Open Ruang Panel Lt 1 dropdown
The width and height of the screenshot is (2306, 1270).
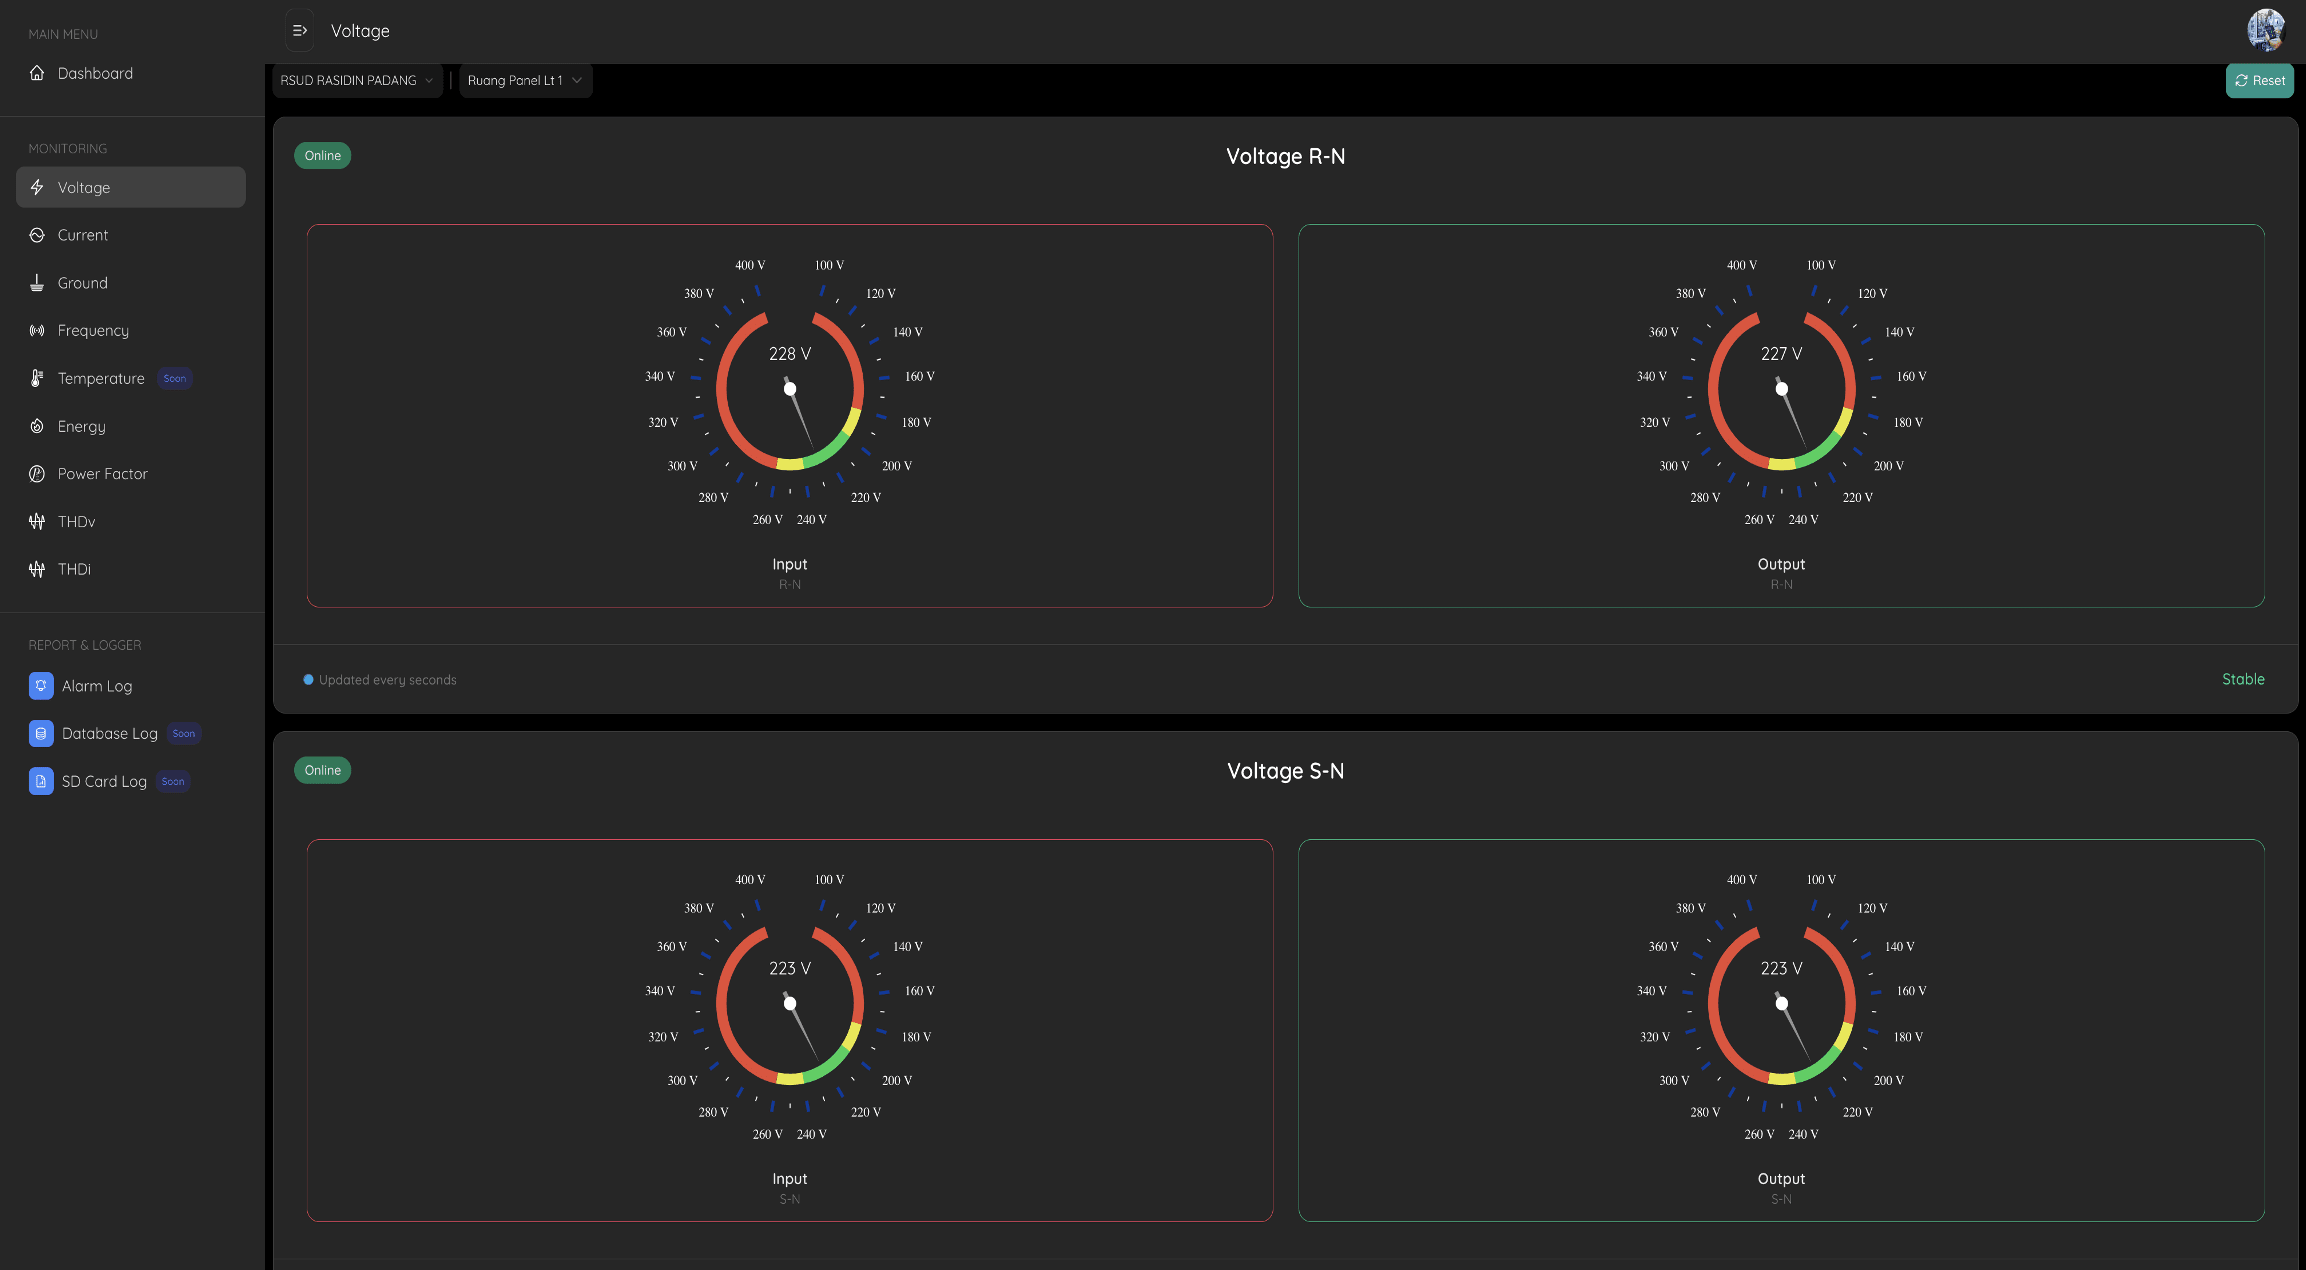pyautogui.click(x=525, y=81)
